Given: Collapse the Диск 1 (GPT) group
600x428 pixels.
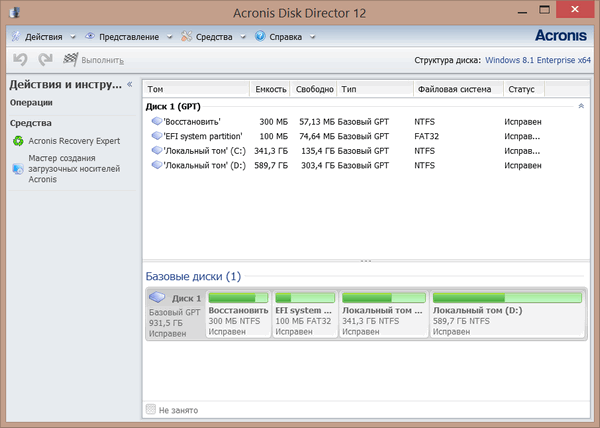Looking at the screenshot, I should point(581,105).
